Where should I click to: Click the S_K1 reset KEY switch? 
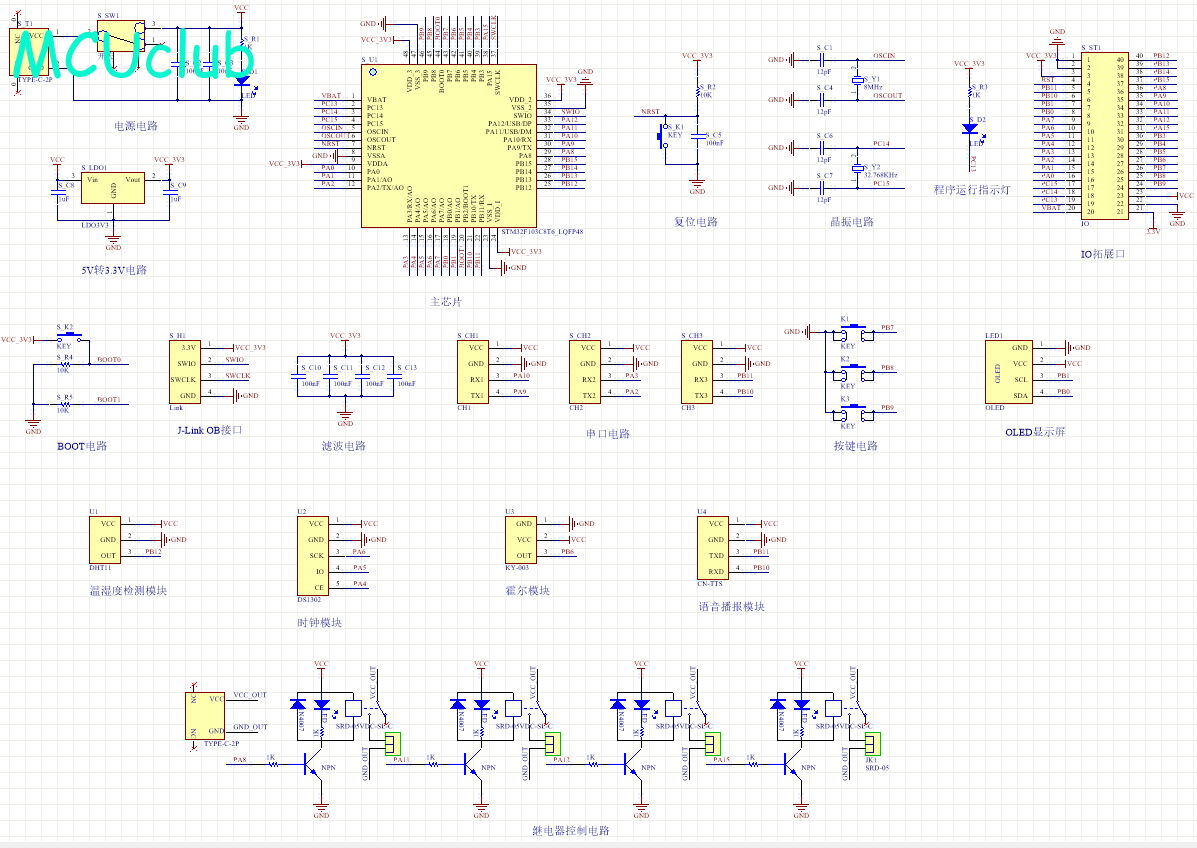[x=663, y=136]
